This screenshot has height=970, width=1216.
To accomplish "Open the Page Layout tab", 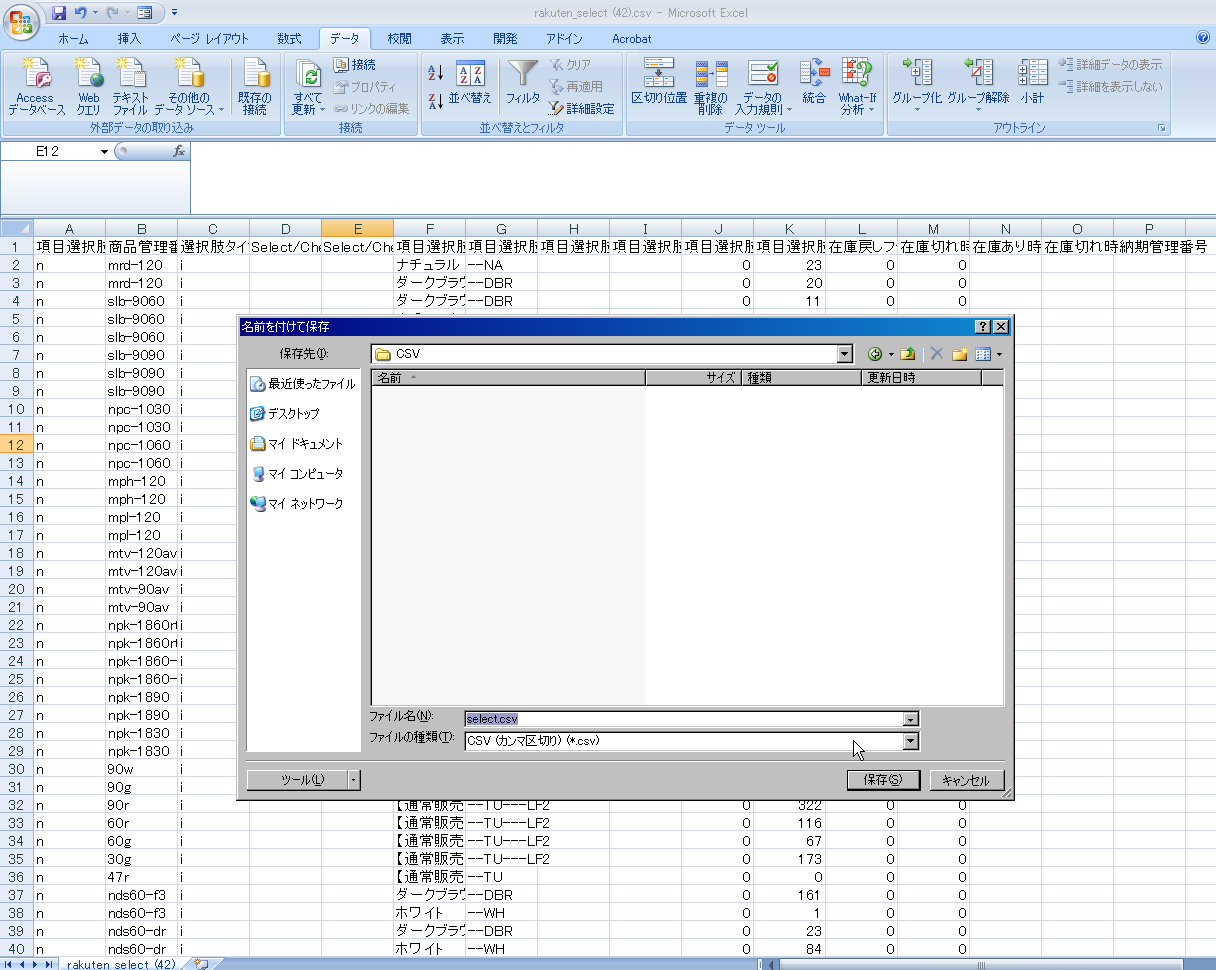I will tap(209, 39).
